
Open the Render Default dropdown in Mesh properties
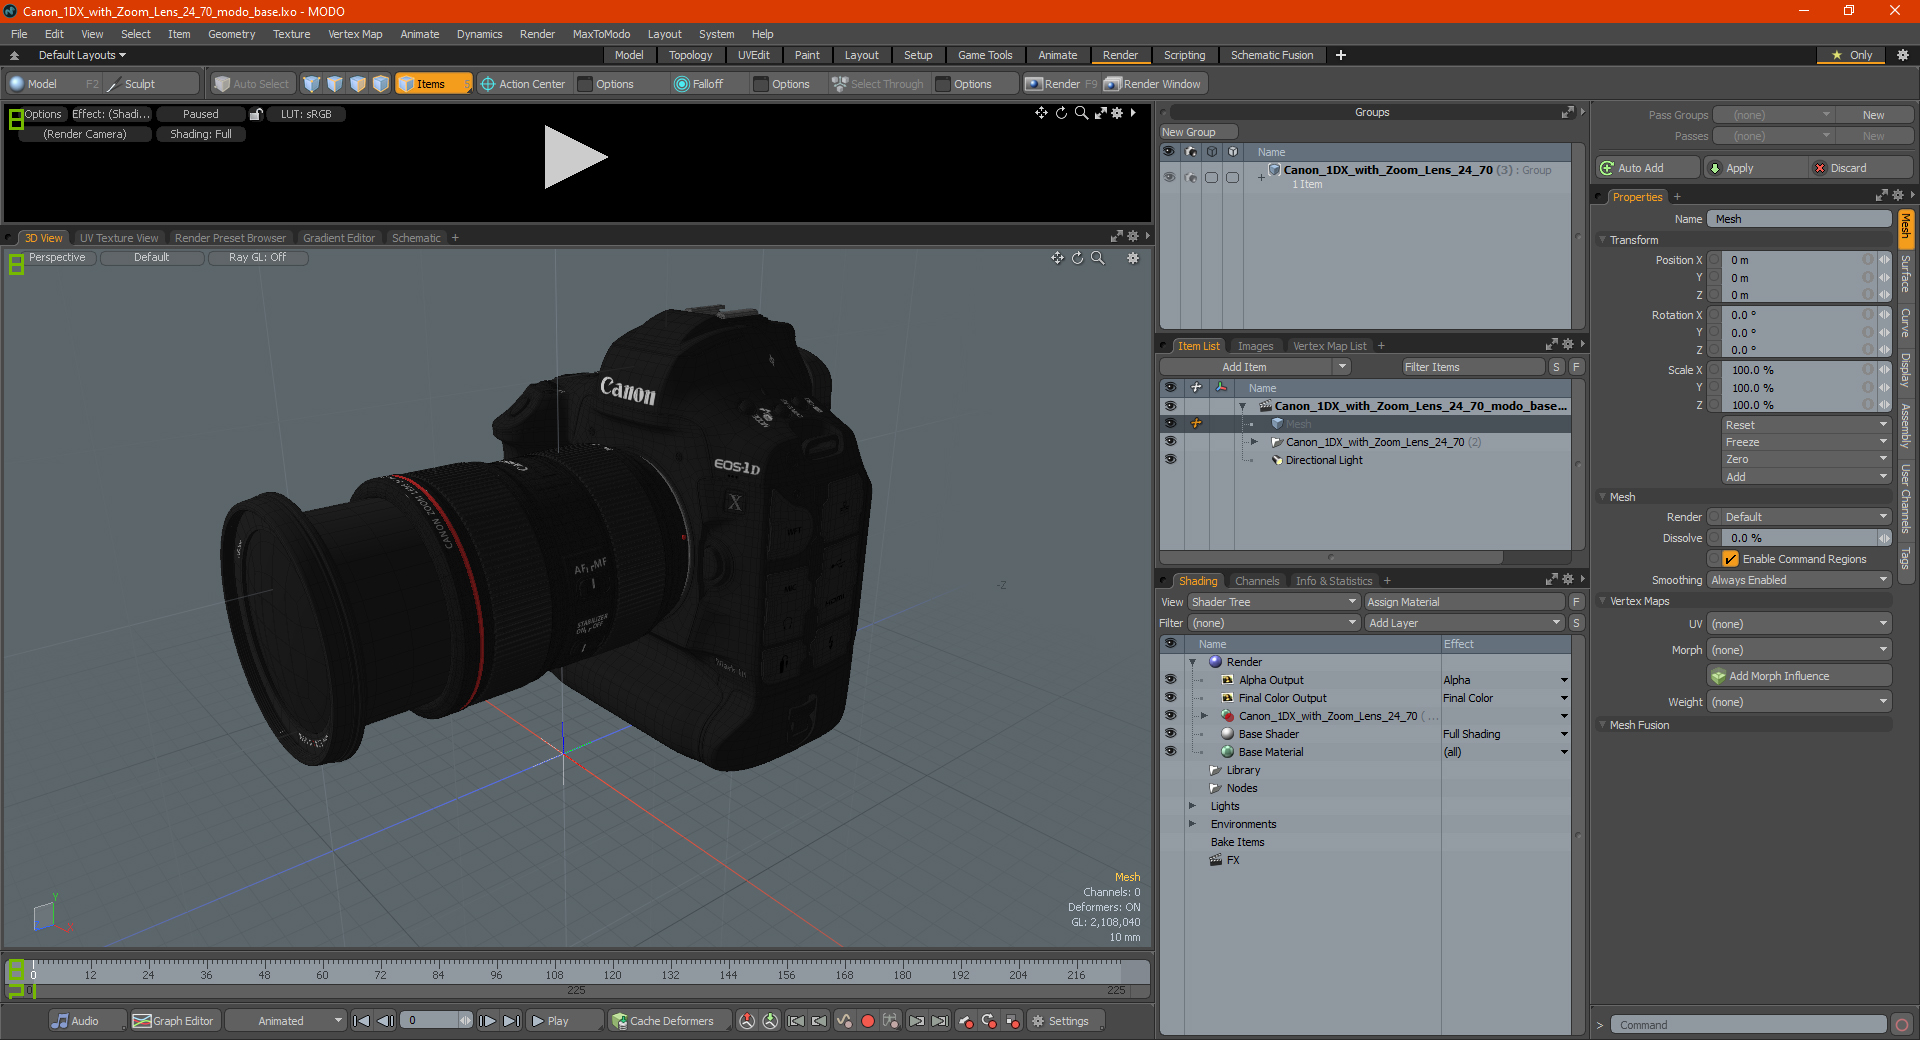coord(1805,517)
